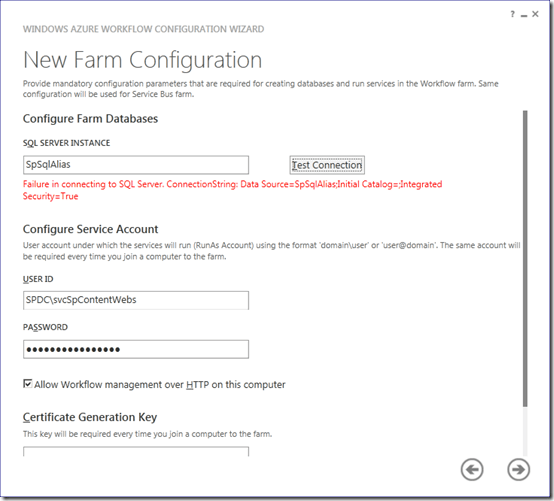This screenshot has height=501, width=554.
Task: Click the Certificate Generation Key heading
Action: [90, 417]
